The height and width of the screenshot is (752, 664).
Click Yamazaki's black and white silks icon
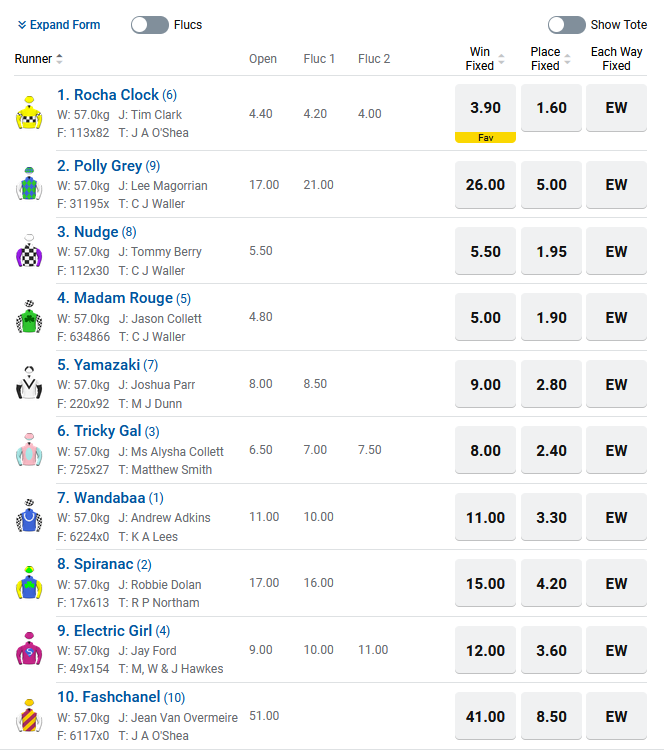28,384
